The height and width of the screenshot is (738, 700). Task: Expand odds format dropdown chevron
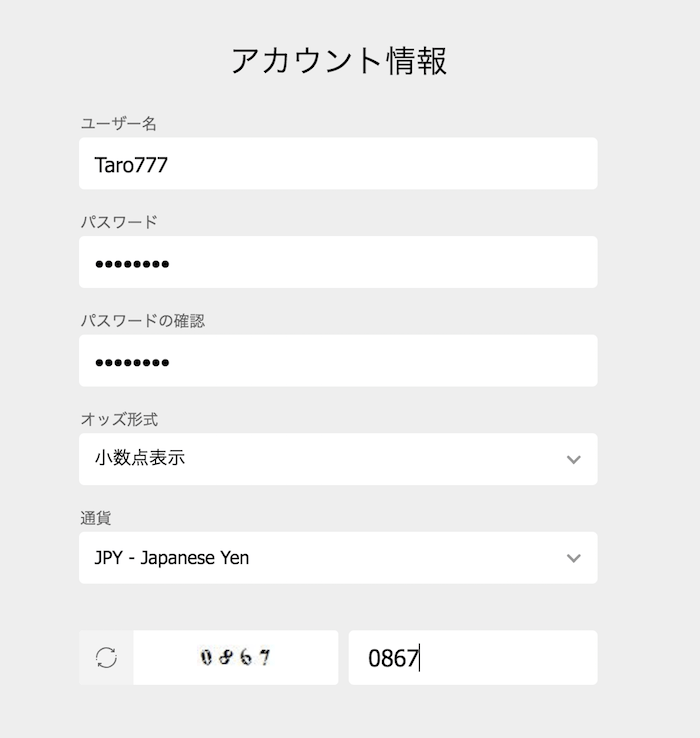(x=573, y=460)
